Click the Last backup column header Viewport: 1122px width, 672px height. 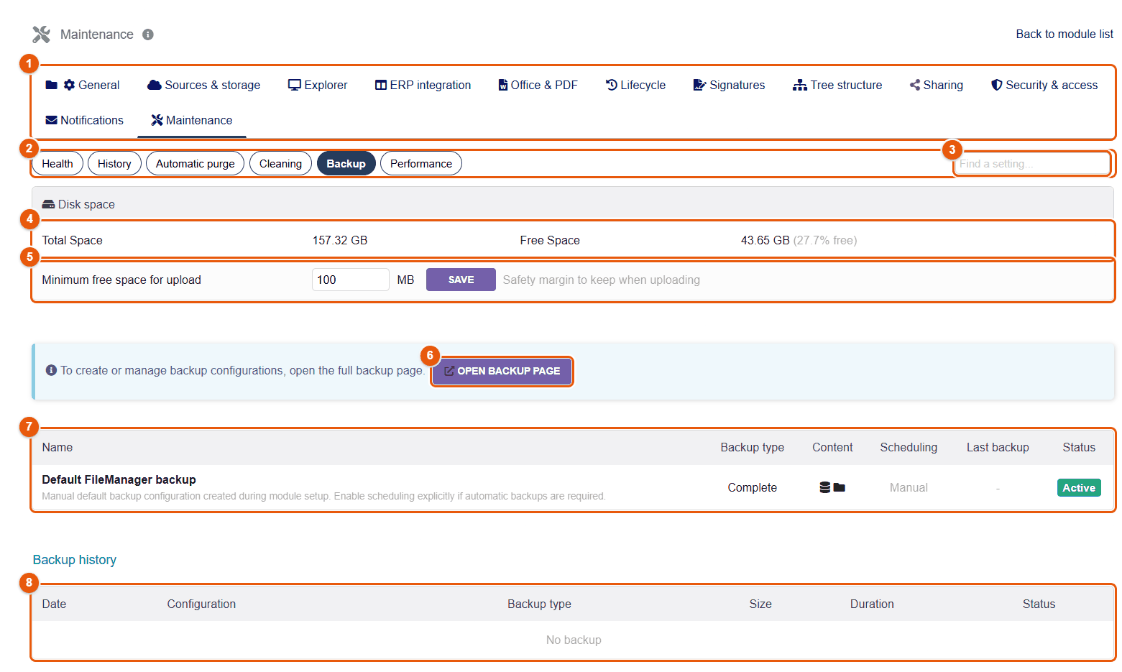997,447
